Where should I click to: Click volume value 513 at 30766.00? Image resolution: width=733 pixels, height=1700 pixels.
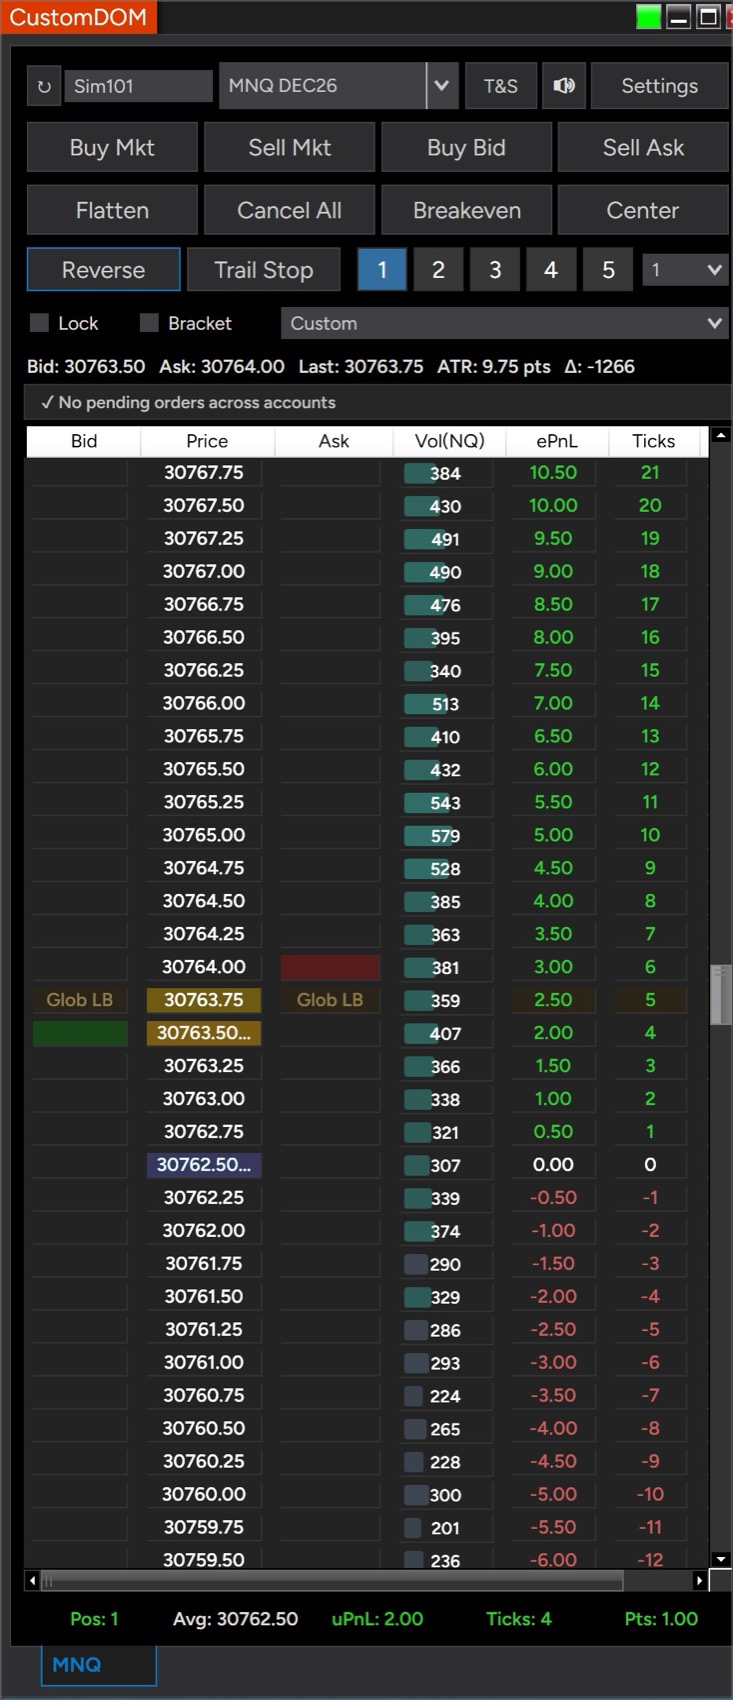pos(445,704)
